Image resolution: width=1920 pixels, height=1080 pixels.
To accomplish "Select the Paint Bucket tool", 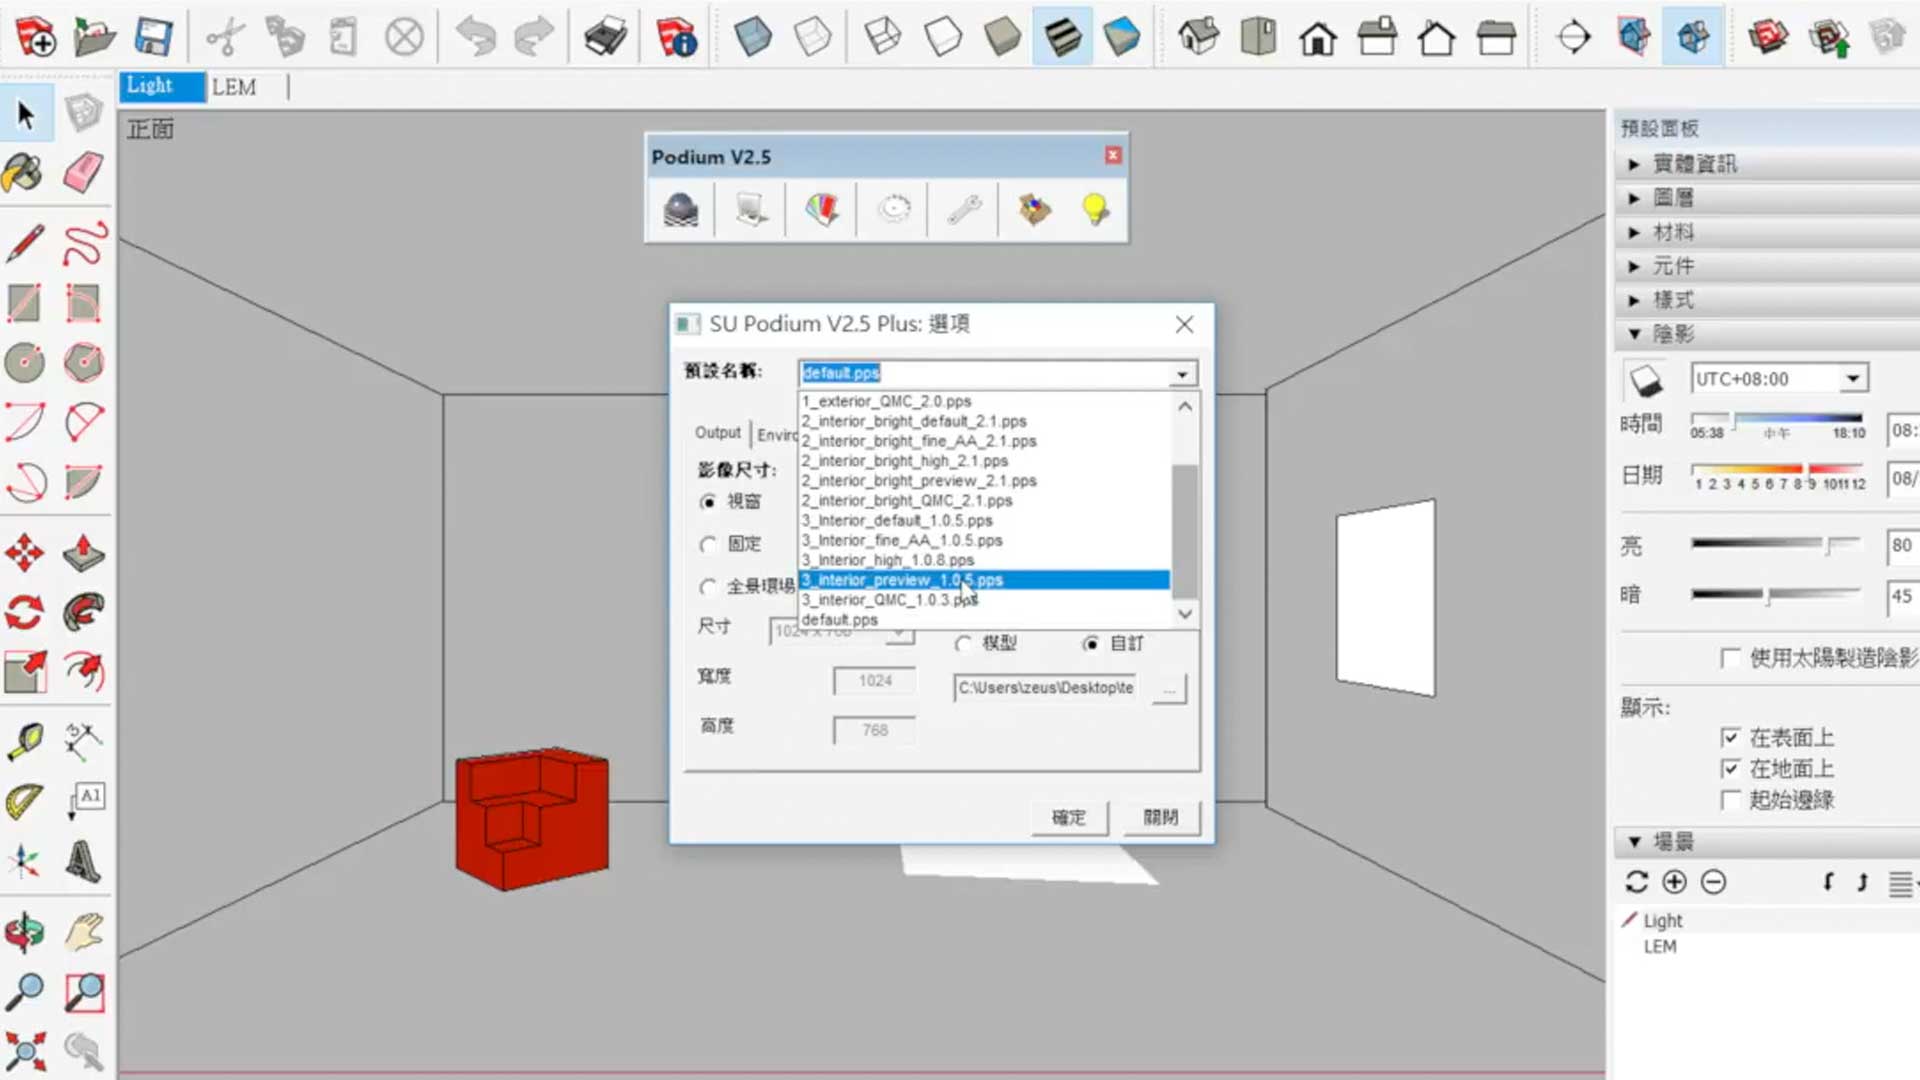I will (24, 173).
